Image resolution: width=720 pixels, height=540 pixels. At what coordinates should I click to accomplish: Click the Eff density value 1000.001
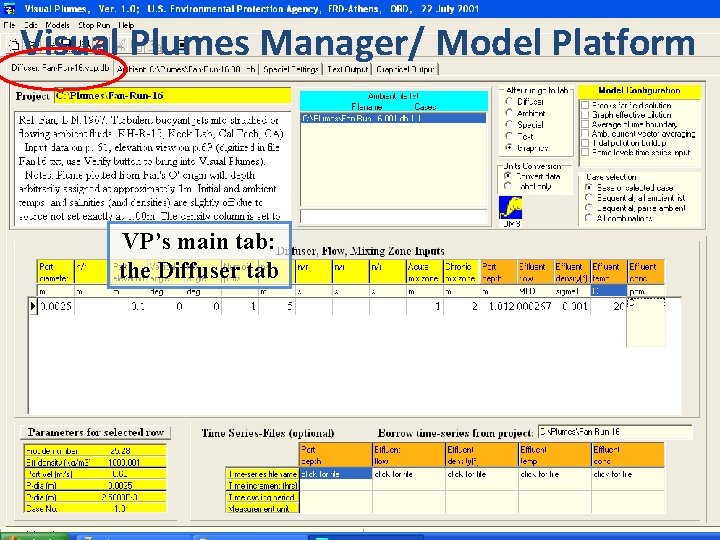[124, 462]
